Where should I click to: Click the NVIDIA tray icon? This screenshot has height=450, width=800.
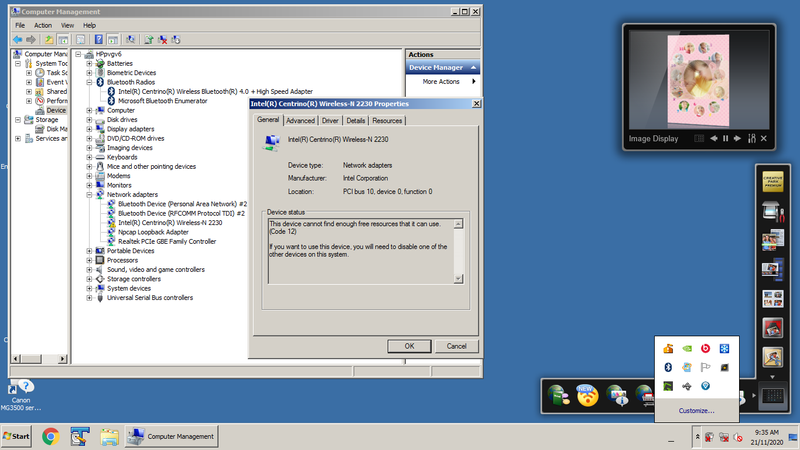tap(686, 349)
